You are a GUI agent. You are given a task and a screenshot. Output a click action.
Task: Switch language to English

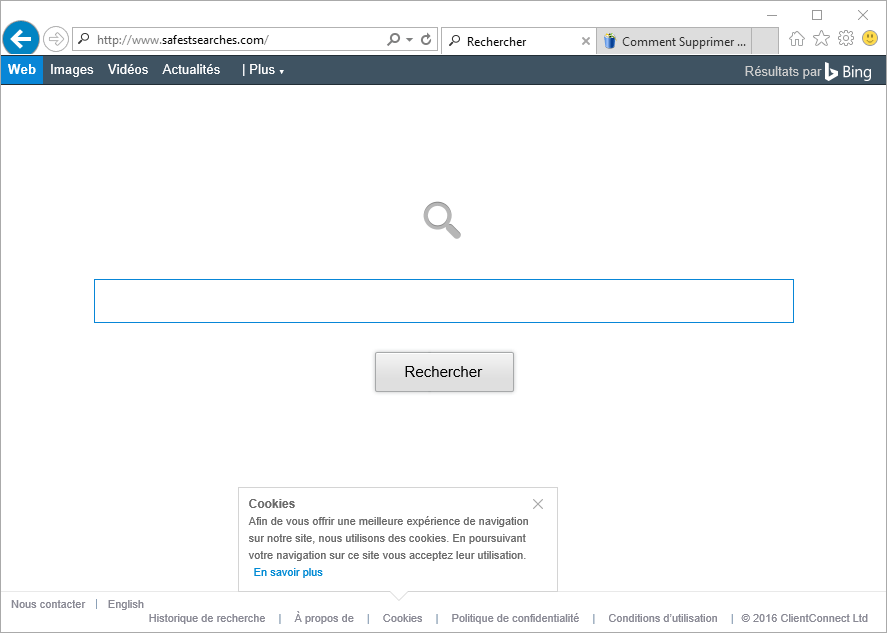coord(126,604)
